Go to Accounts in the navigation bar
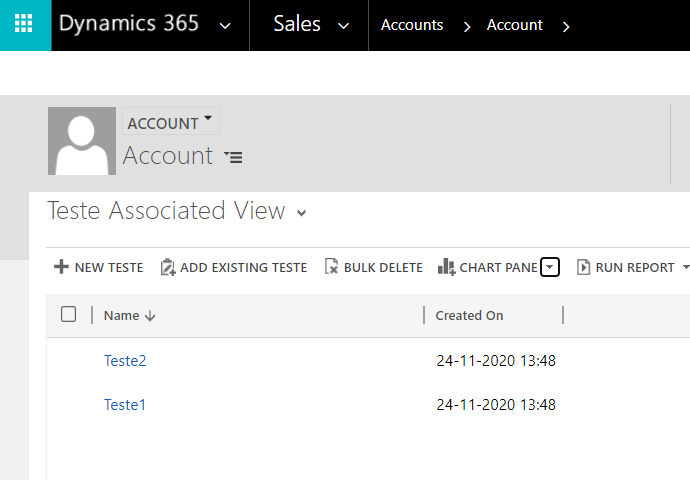Viewport: 690px width, 480px height. point(412,25)
